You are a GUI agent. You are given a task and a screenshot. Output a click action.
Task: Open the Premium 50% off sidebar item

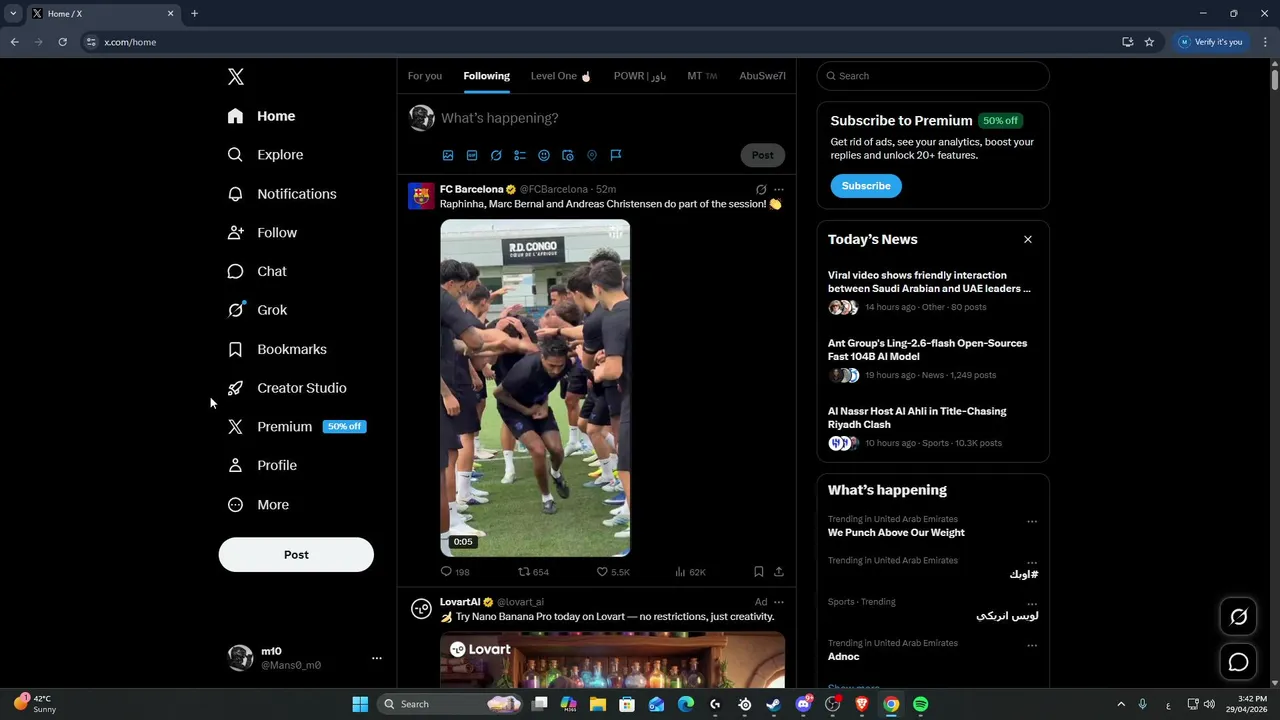tap(297, 427)
